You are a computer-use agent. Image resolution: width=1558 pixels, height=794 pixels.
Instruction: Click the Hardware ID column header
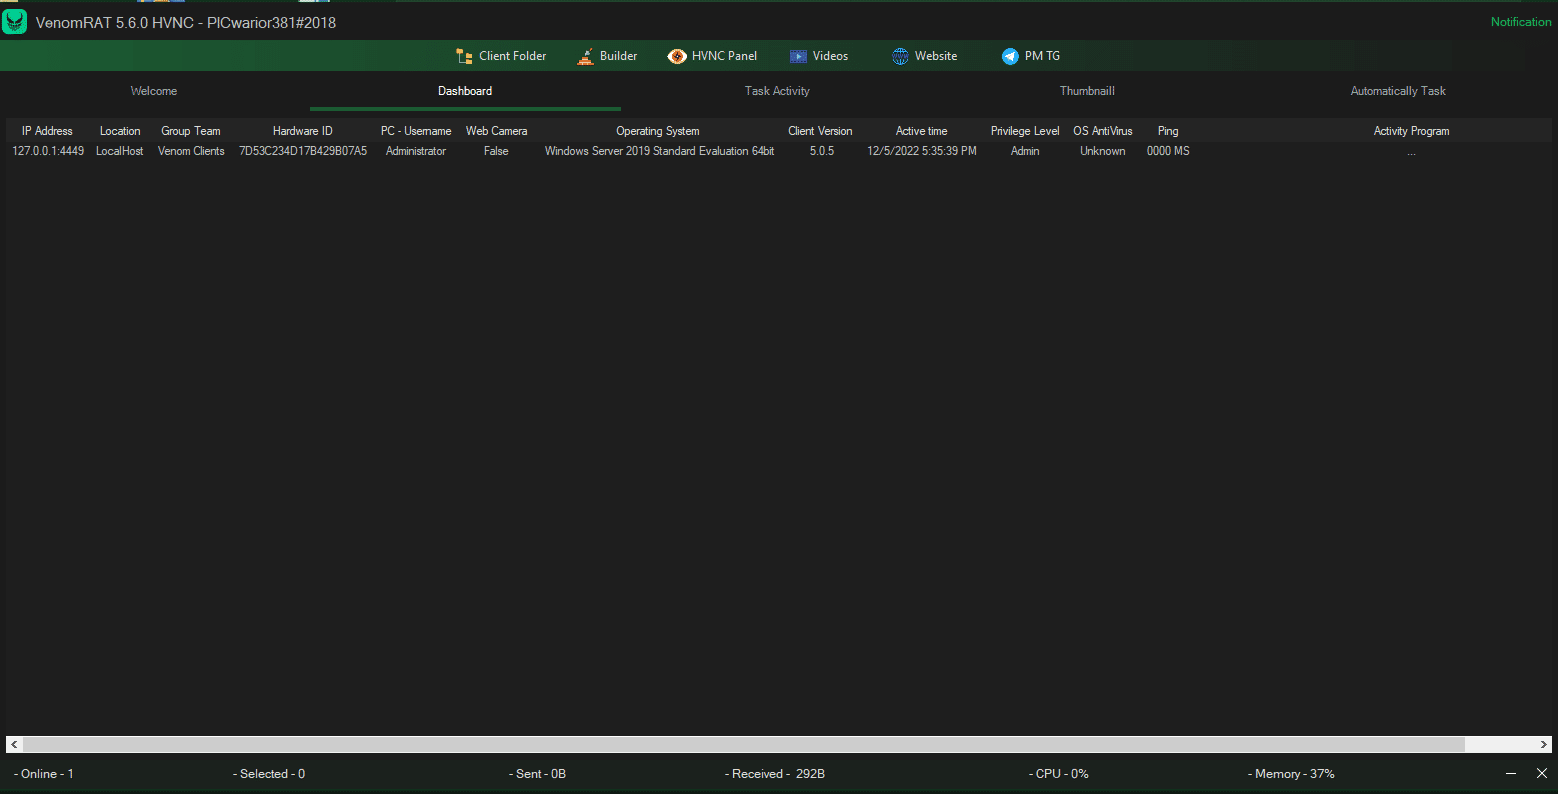point(303,131)
